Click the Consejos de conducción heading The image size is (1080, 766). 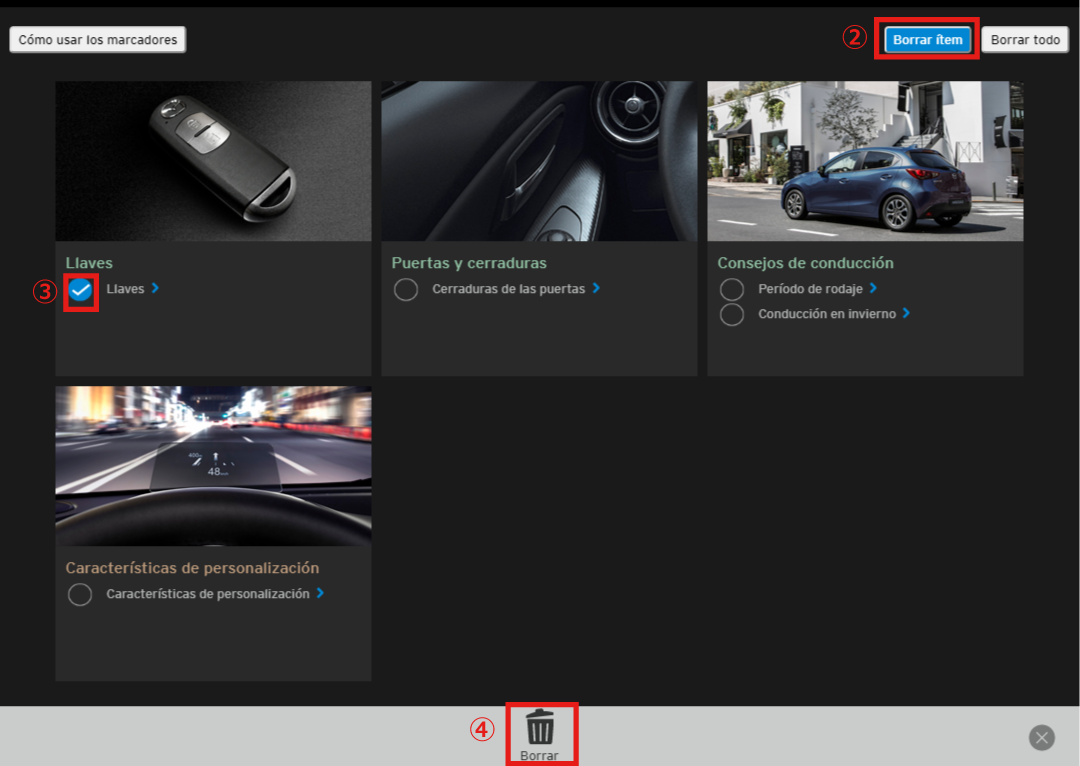coord(805,263)
